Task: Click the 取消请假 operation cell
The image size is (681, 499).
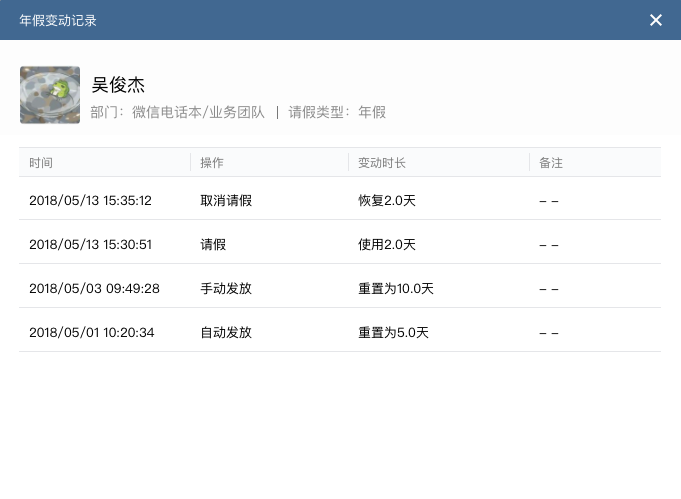Action: click(226, 201)
